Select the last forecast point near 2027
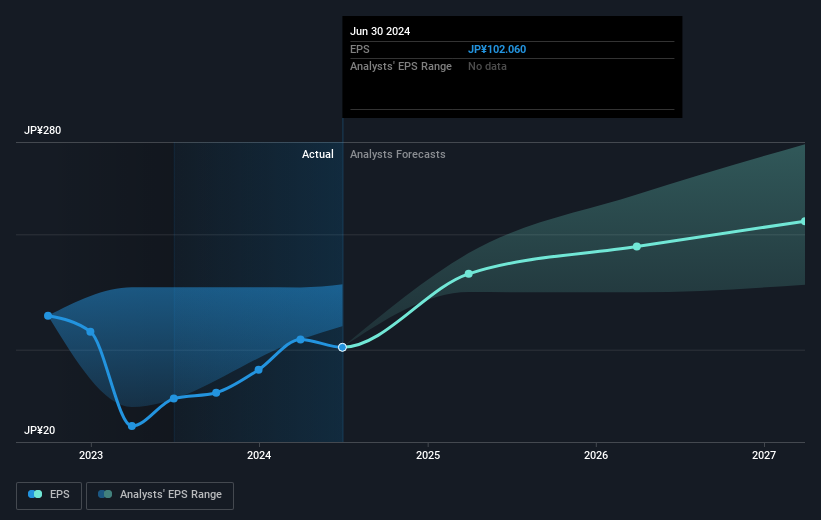This screenshot has width=821, height=520. click(x=804, y=222)
